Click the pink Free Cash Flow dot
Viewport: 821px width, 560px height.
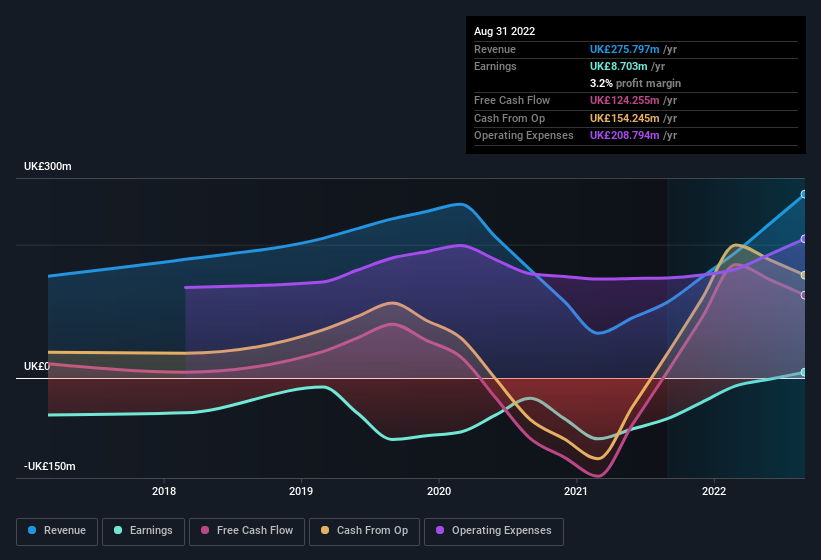pos(205,530)
